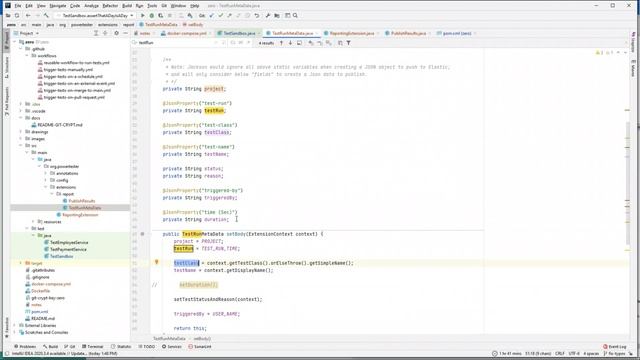Screen dimensions: 640x360
Task: Click the Git update project arrow icon
Action: point(211,16)
